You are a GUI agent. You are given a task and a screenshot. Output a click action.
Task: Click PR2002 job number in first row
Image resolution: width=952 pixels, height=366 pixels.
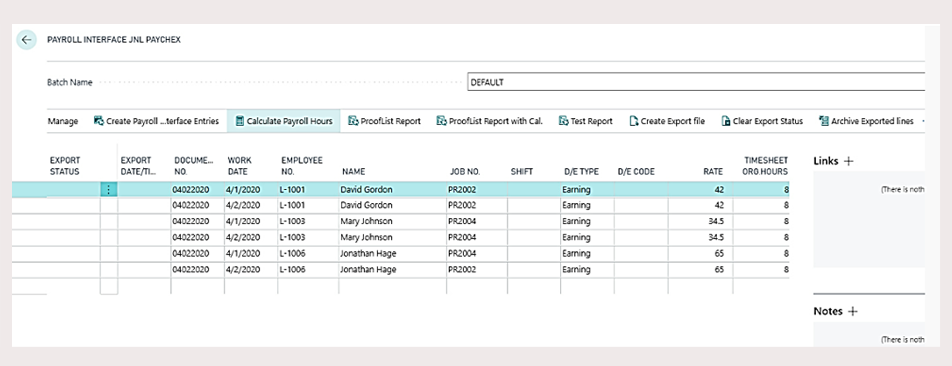click(x=462, y=190)
